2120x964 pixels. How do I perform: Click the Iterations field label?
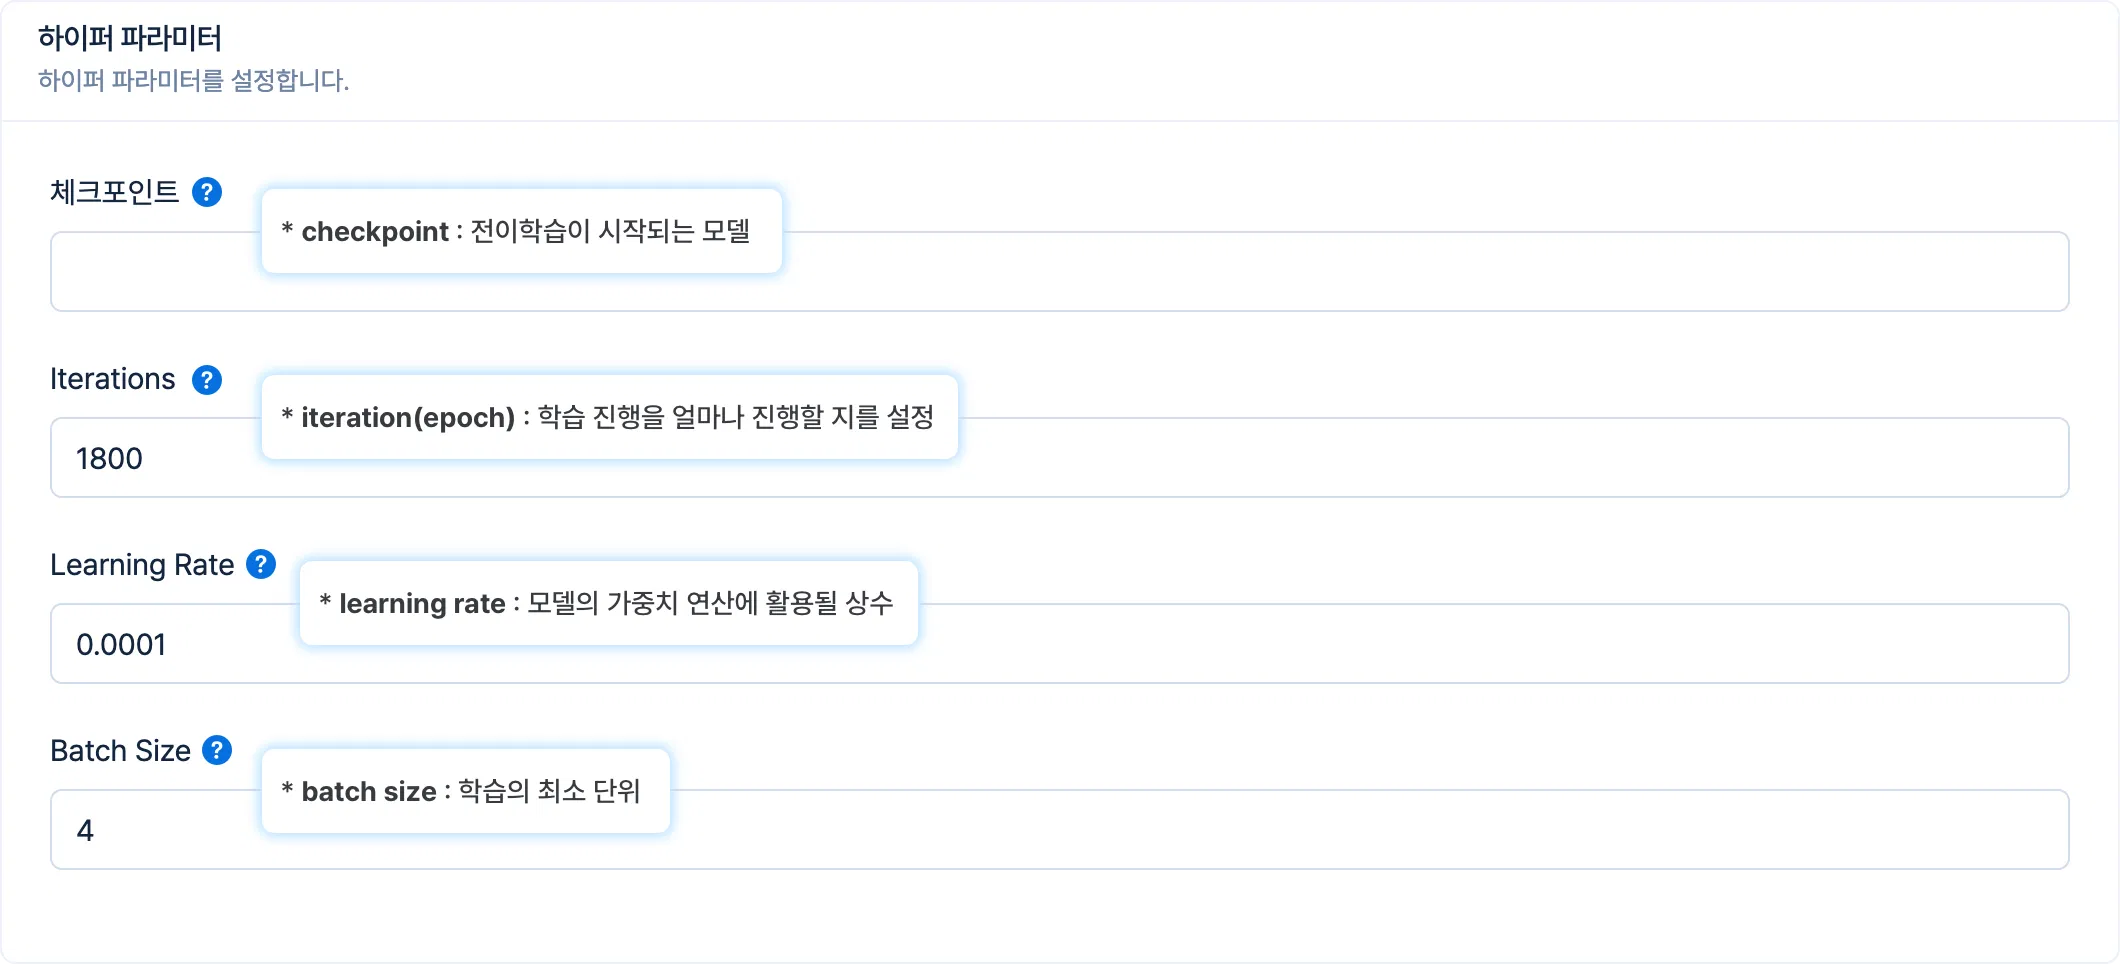tap(113, 380)
